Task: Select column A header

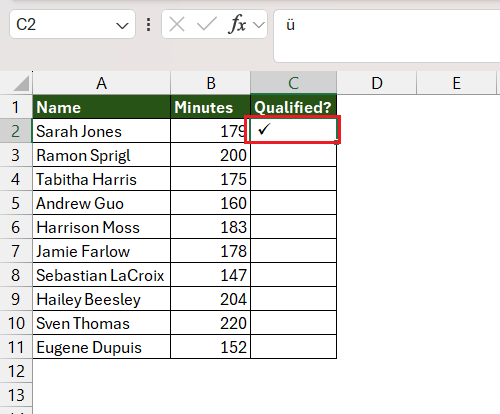Action: coord(102,83)
